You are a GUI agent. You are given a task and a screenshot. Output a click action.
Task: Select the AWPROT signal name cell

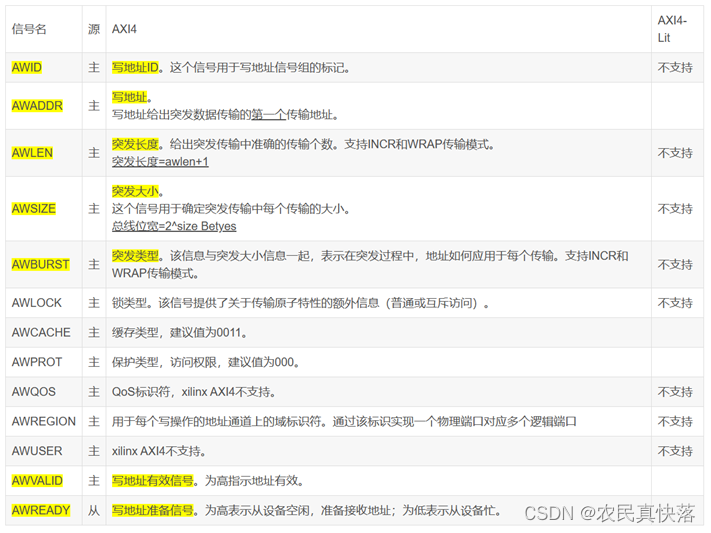36,362
